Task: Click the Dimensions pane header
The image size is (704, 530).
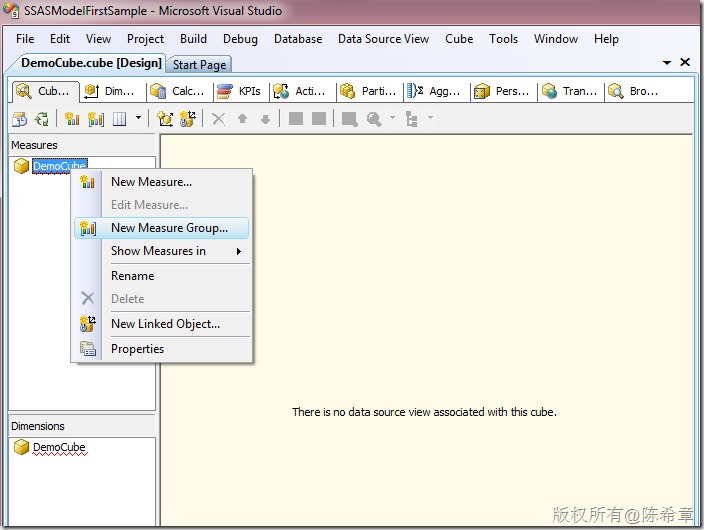Action: click(82, 426)
